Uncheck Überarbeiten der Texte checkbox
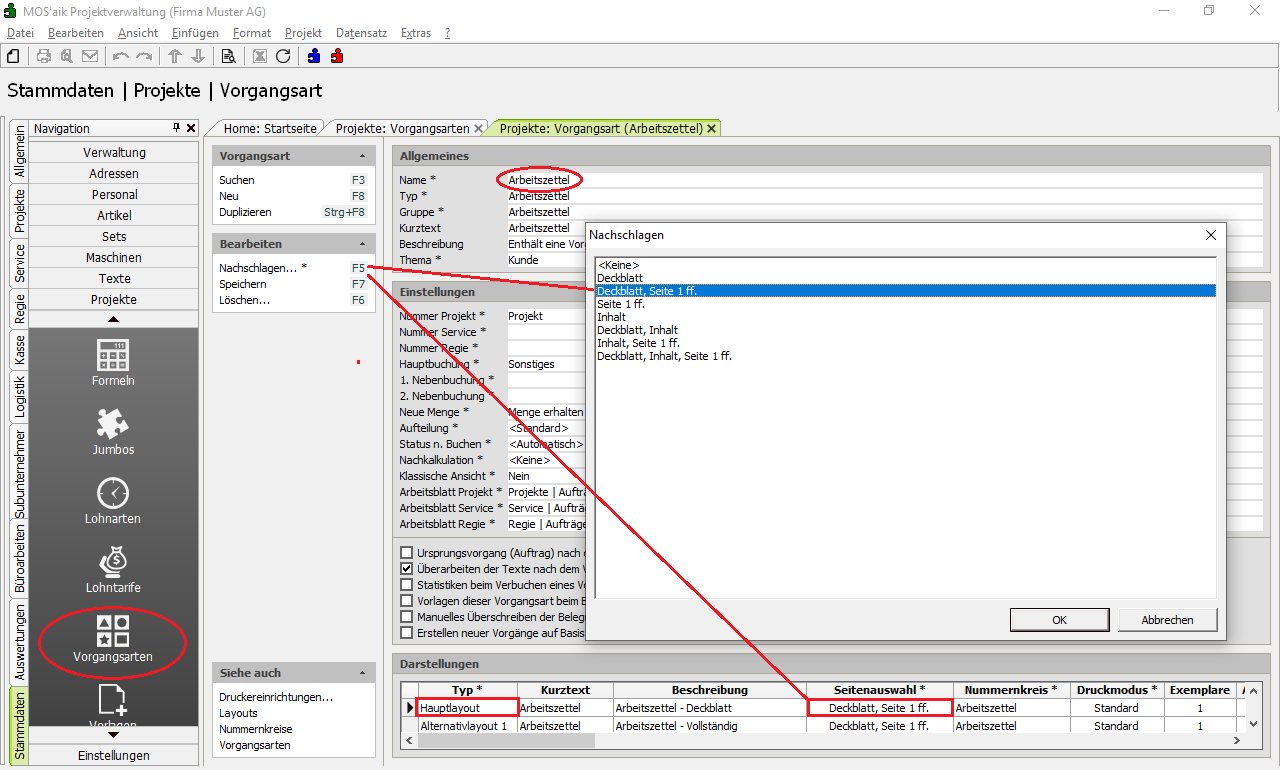 coord(407,569)
